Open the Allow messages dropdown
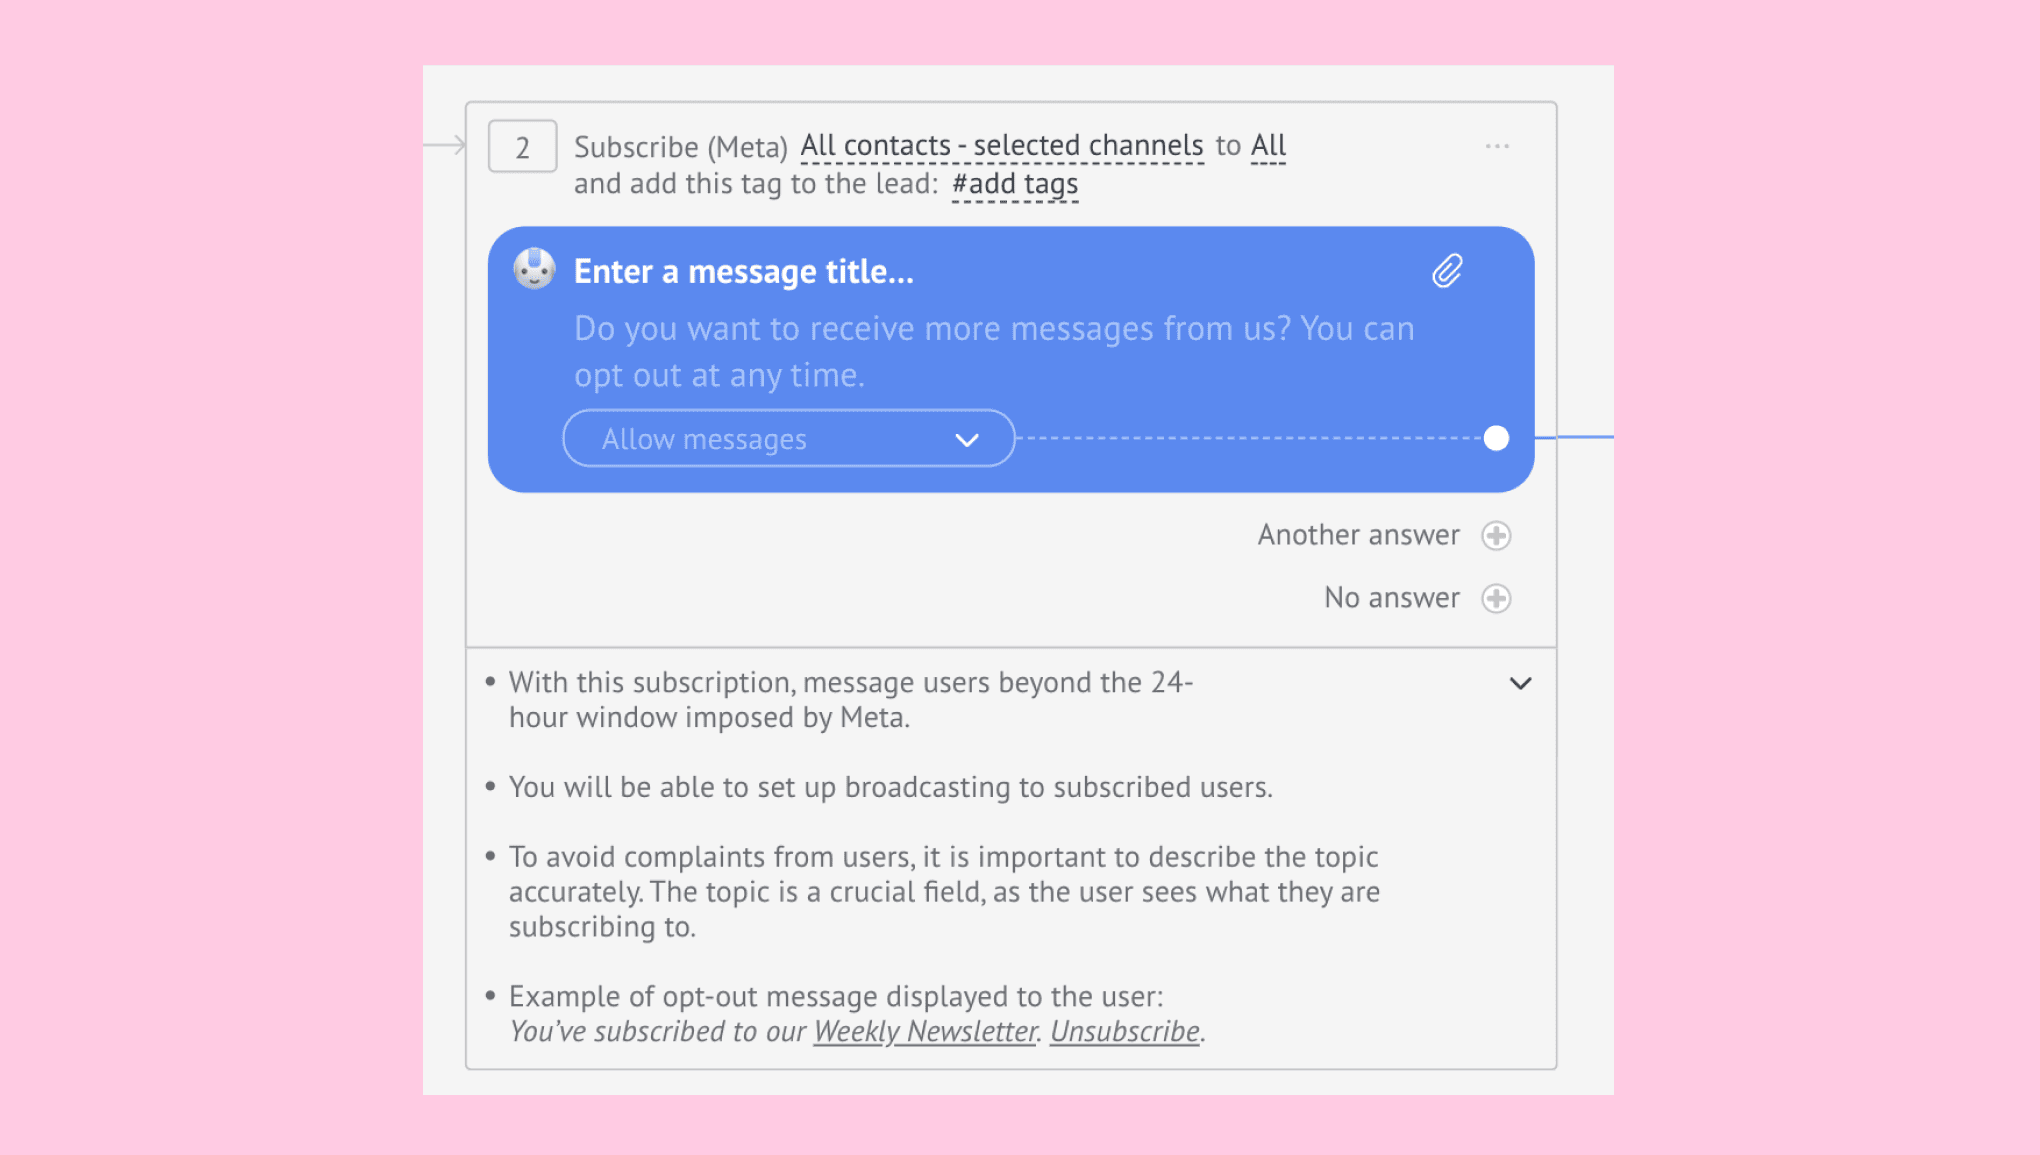Image resolution: width=2040 pixels, height=1155 pixels. pyautogui.click(x=789, y=439)
